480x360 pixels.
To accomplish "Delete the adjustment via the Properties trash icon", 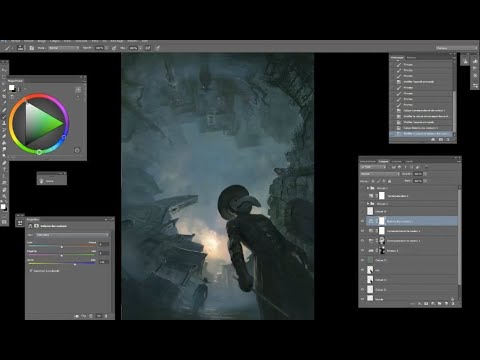I will 106,316.
